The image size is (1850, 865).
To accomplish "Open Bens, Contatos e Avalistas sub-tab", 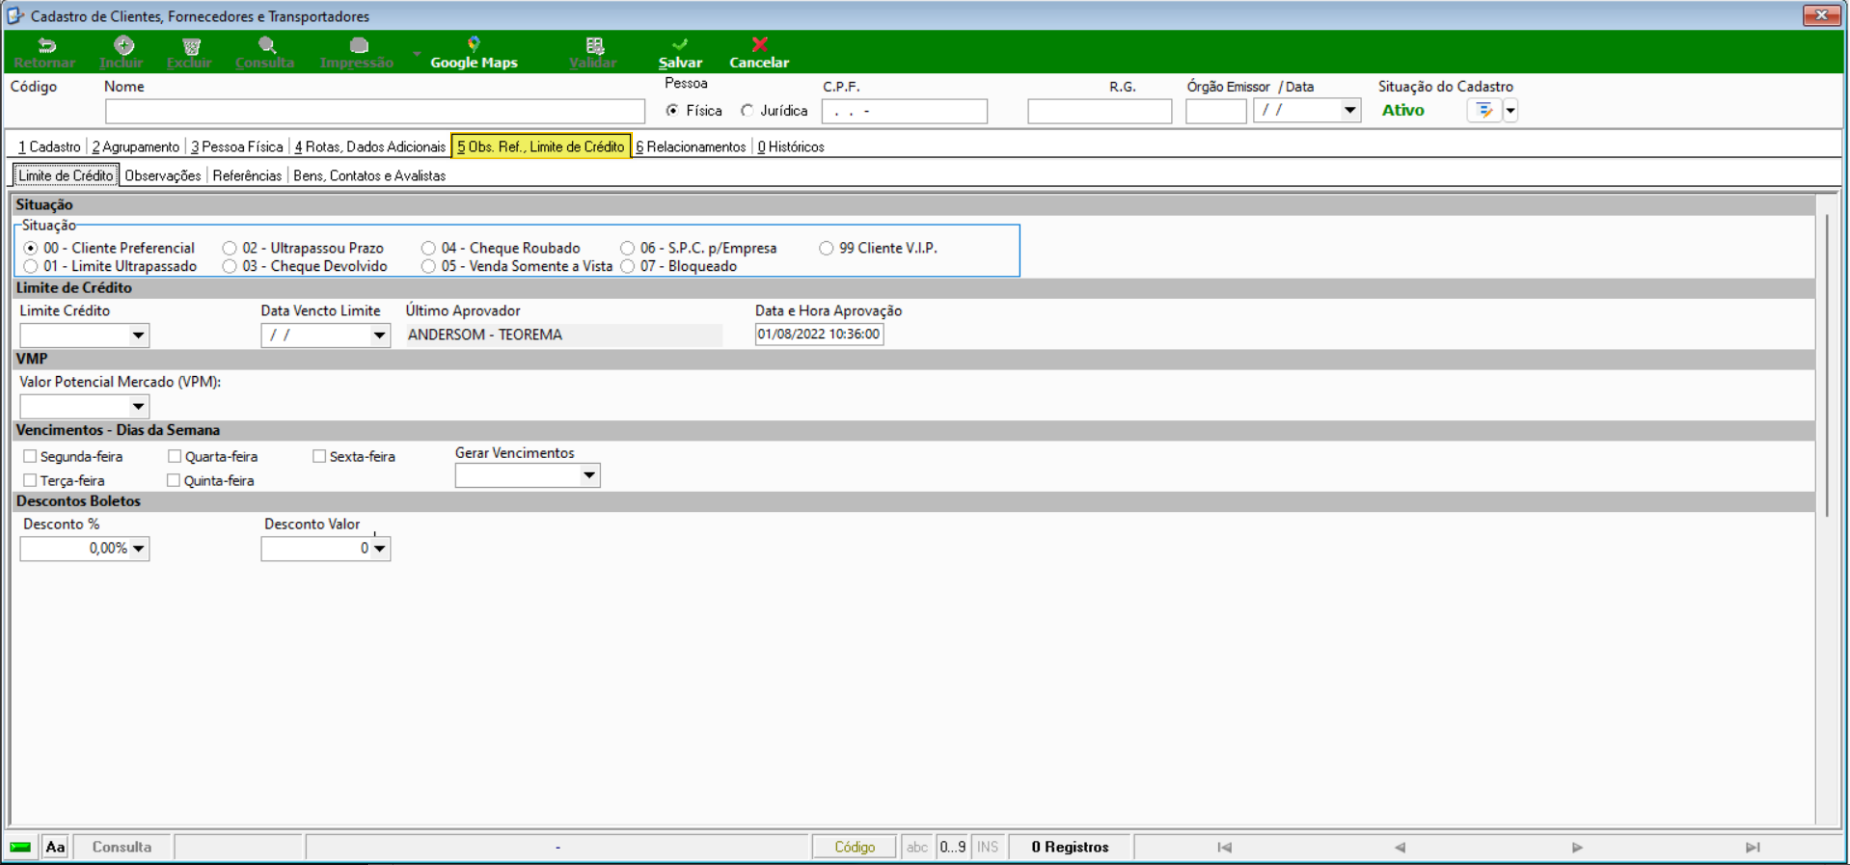I will 369,176.
